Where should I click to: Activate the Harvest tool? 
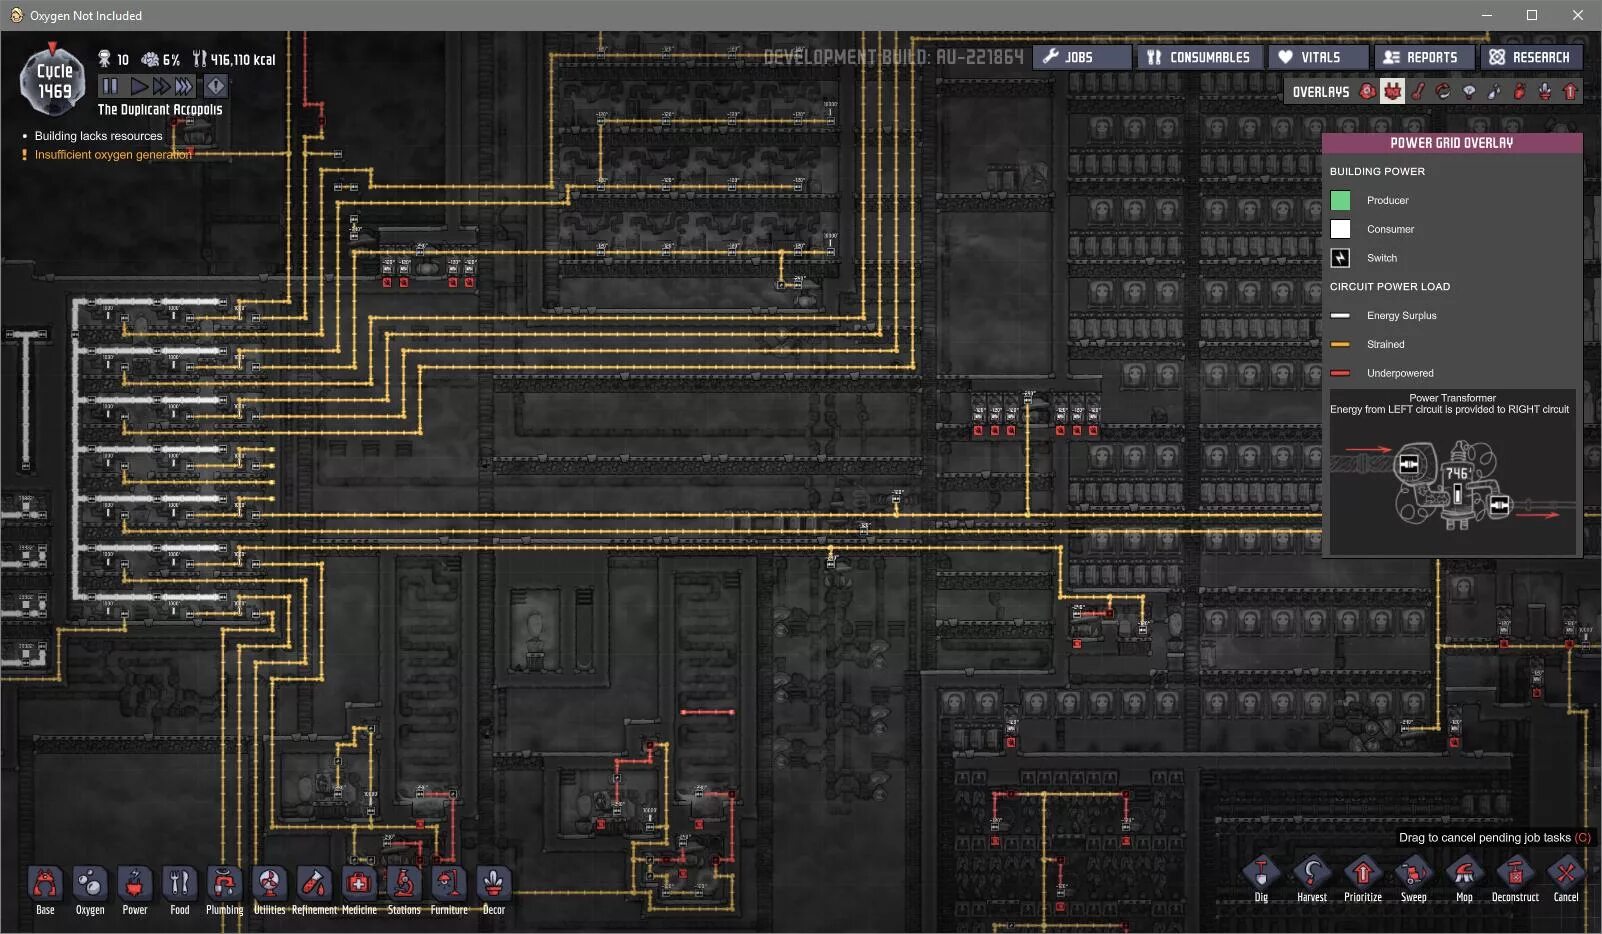click(x=1312, y=879)
